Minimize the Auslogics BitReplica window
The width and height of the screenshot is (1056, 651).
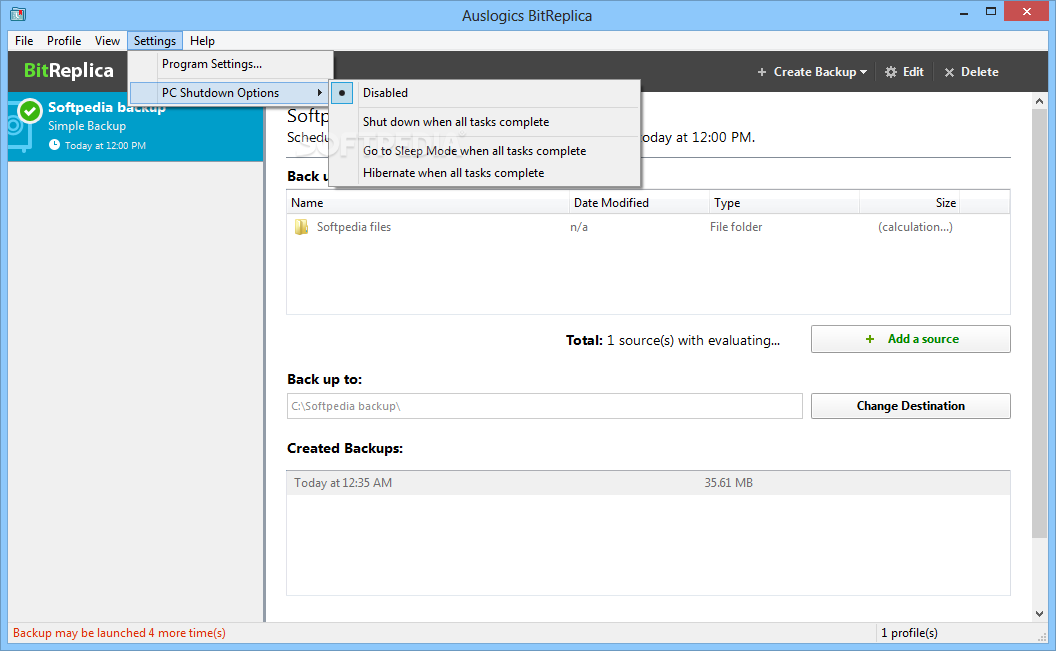click(x=964, y=12)
